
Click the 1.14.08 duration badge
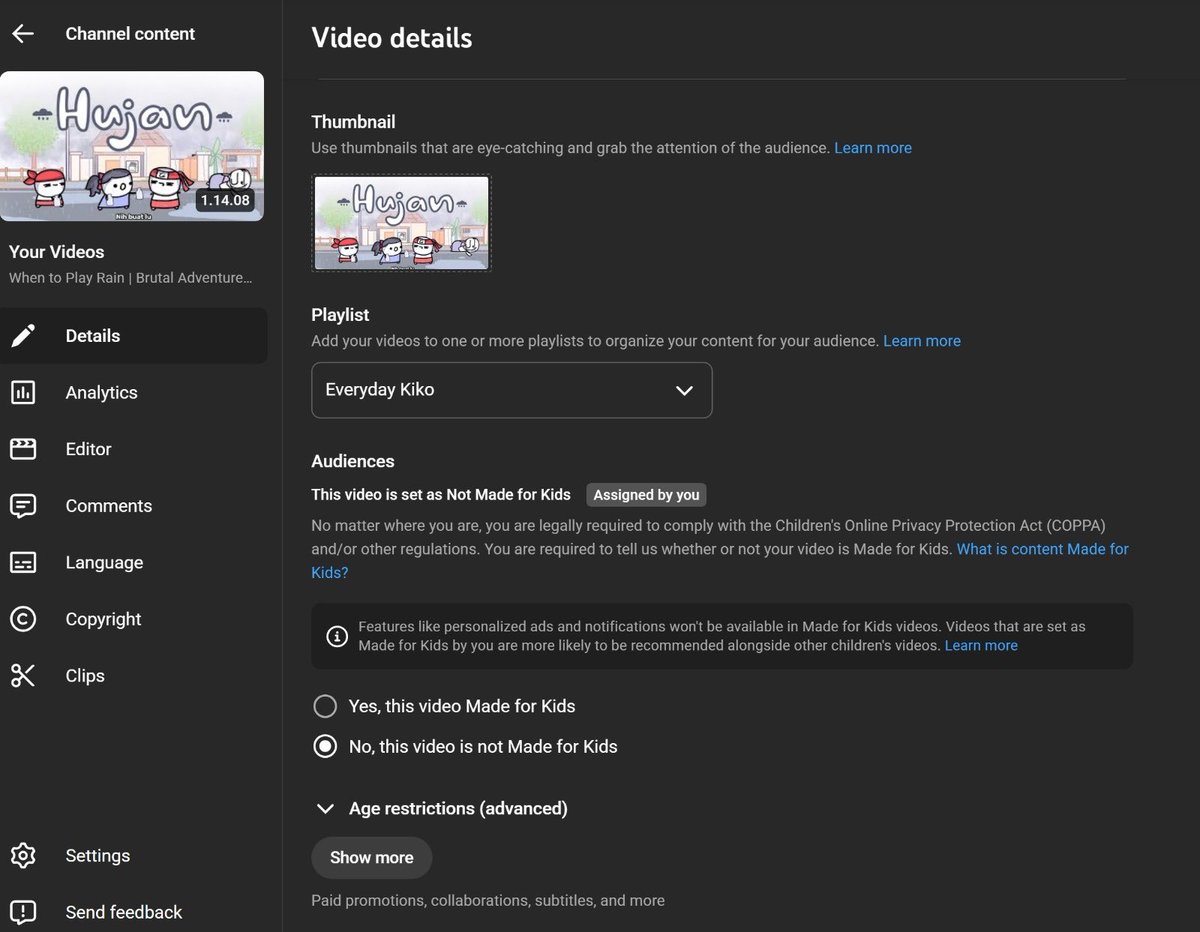click(x=225, y=200)
